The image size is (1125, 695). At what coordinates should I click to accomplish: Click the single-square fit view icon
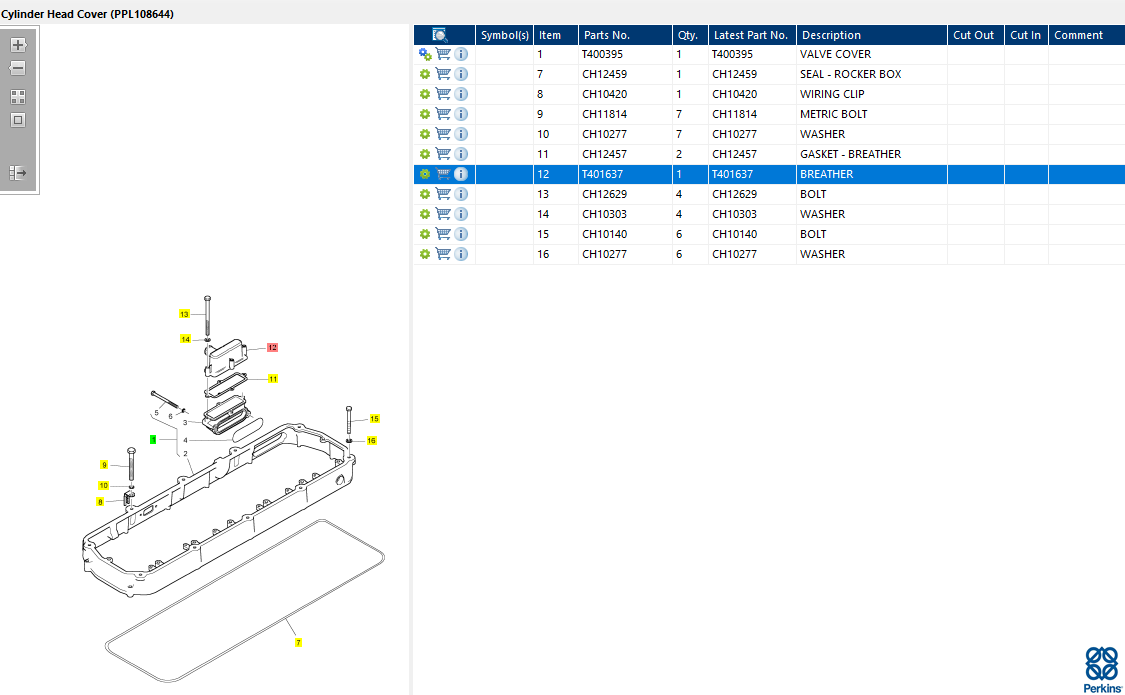point(18,120)
